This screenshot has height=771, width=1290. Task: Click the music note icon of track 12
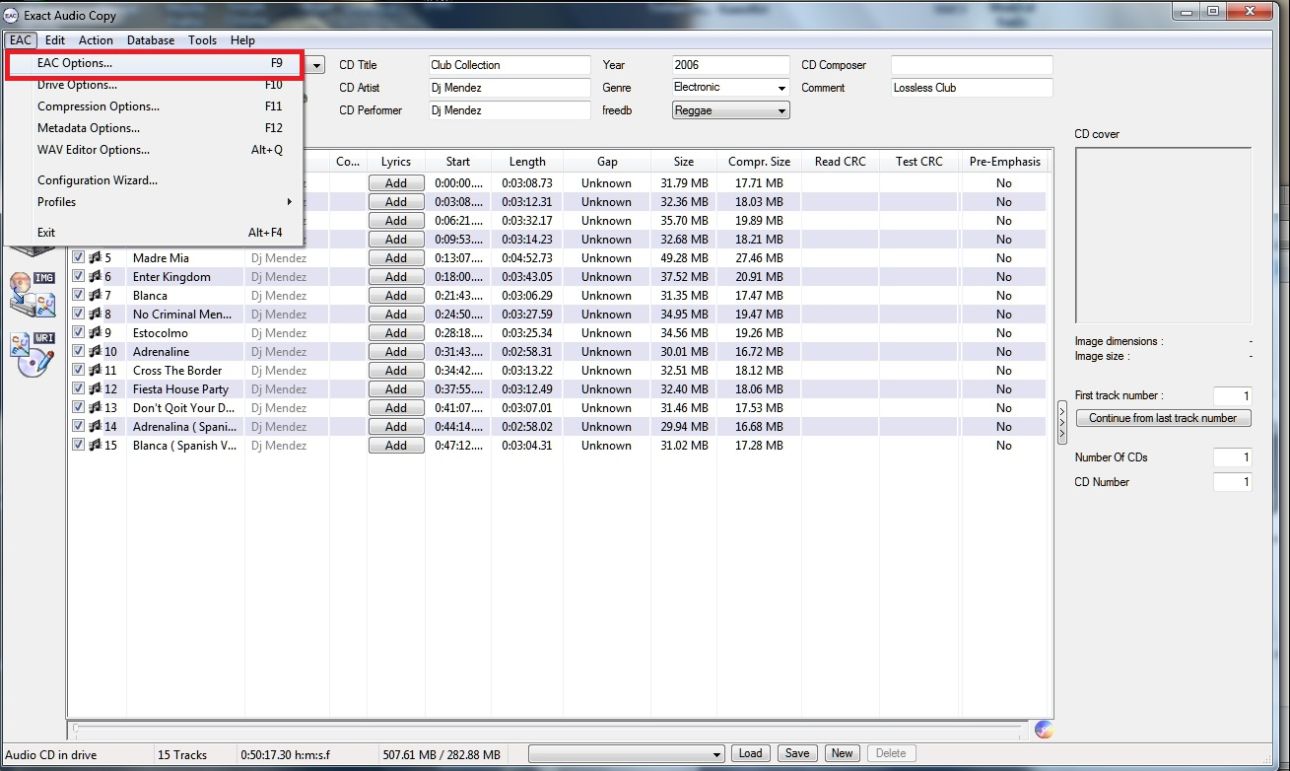pyautogui.click(x=95, y=389)
